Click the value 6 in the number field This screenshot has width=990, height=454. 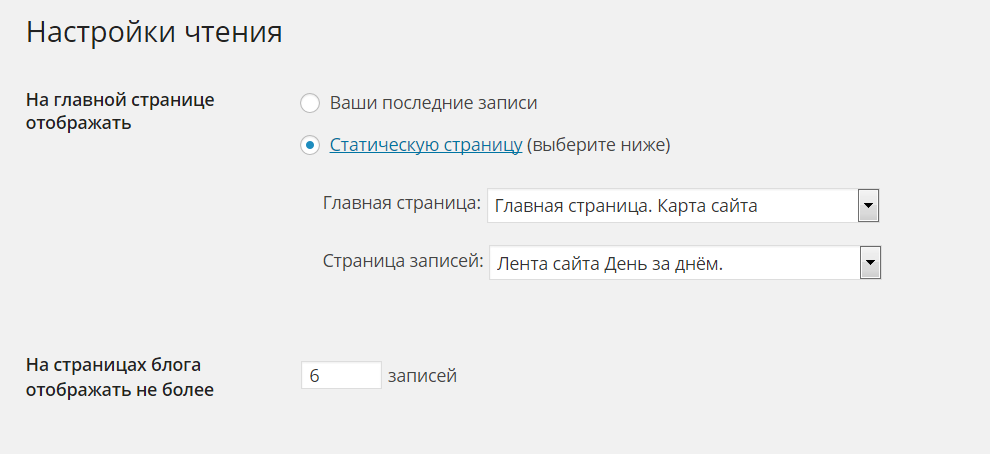coord(315,376)
